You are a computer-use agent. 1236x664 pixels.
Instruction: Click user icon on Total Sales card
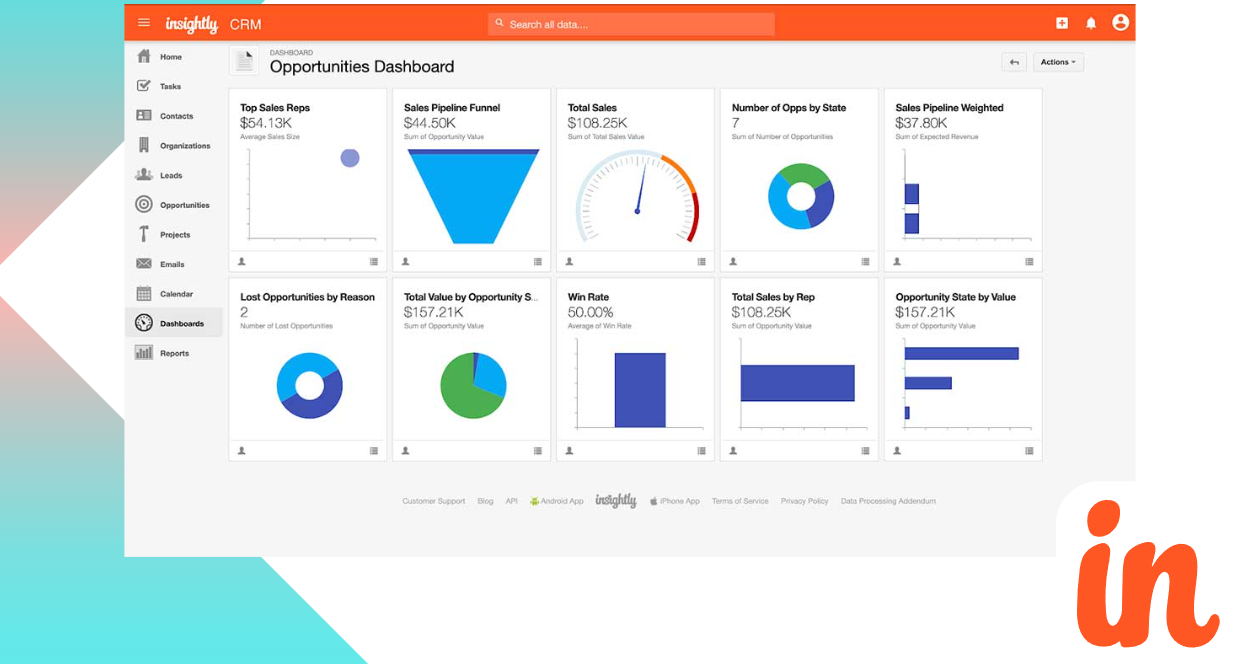(569, 262)
